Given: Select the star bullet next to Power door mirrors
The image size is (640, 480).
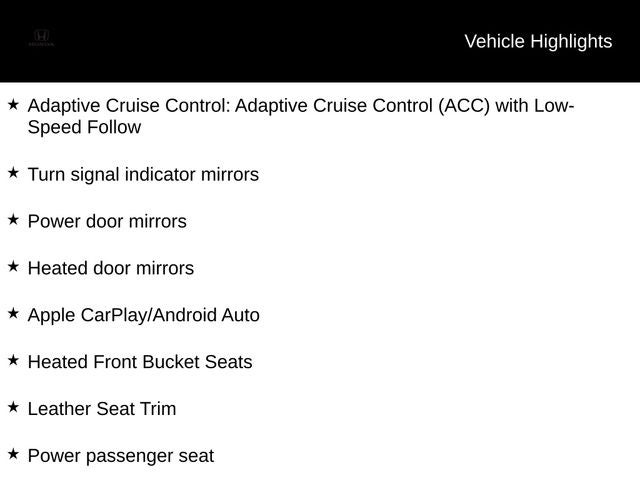Looking at the screenshot, I should click(x=13, y=220).
